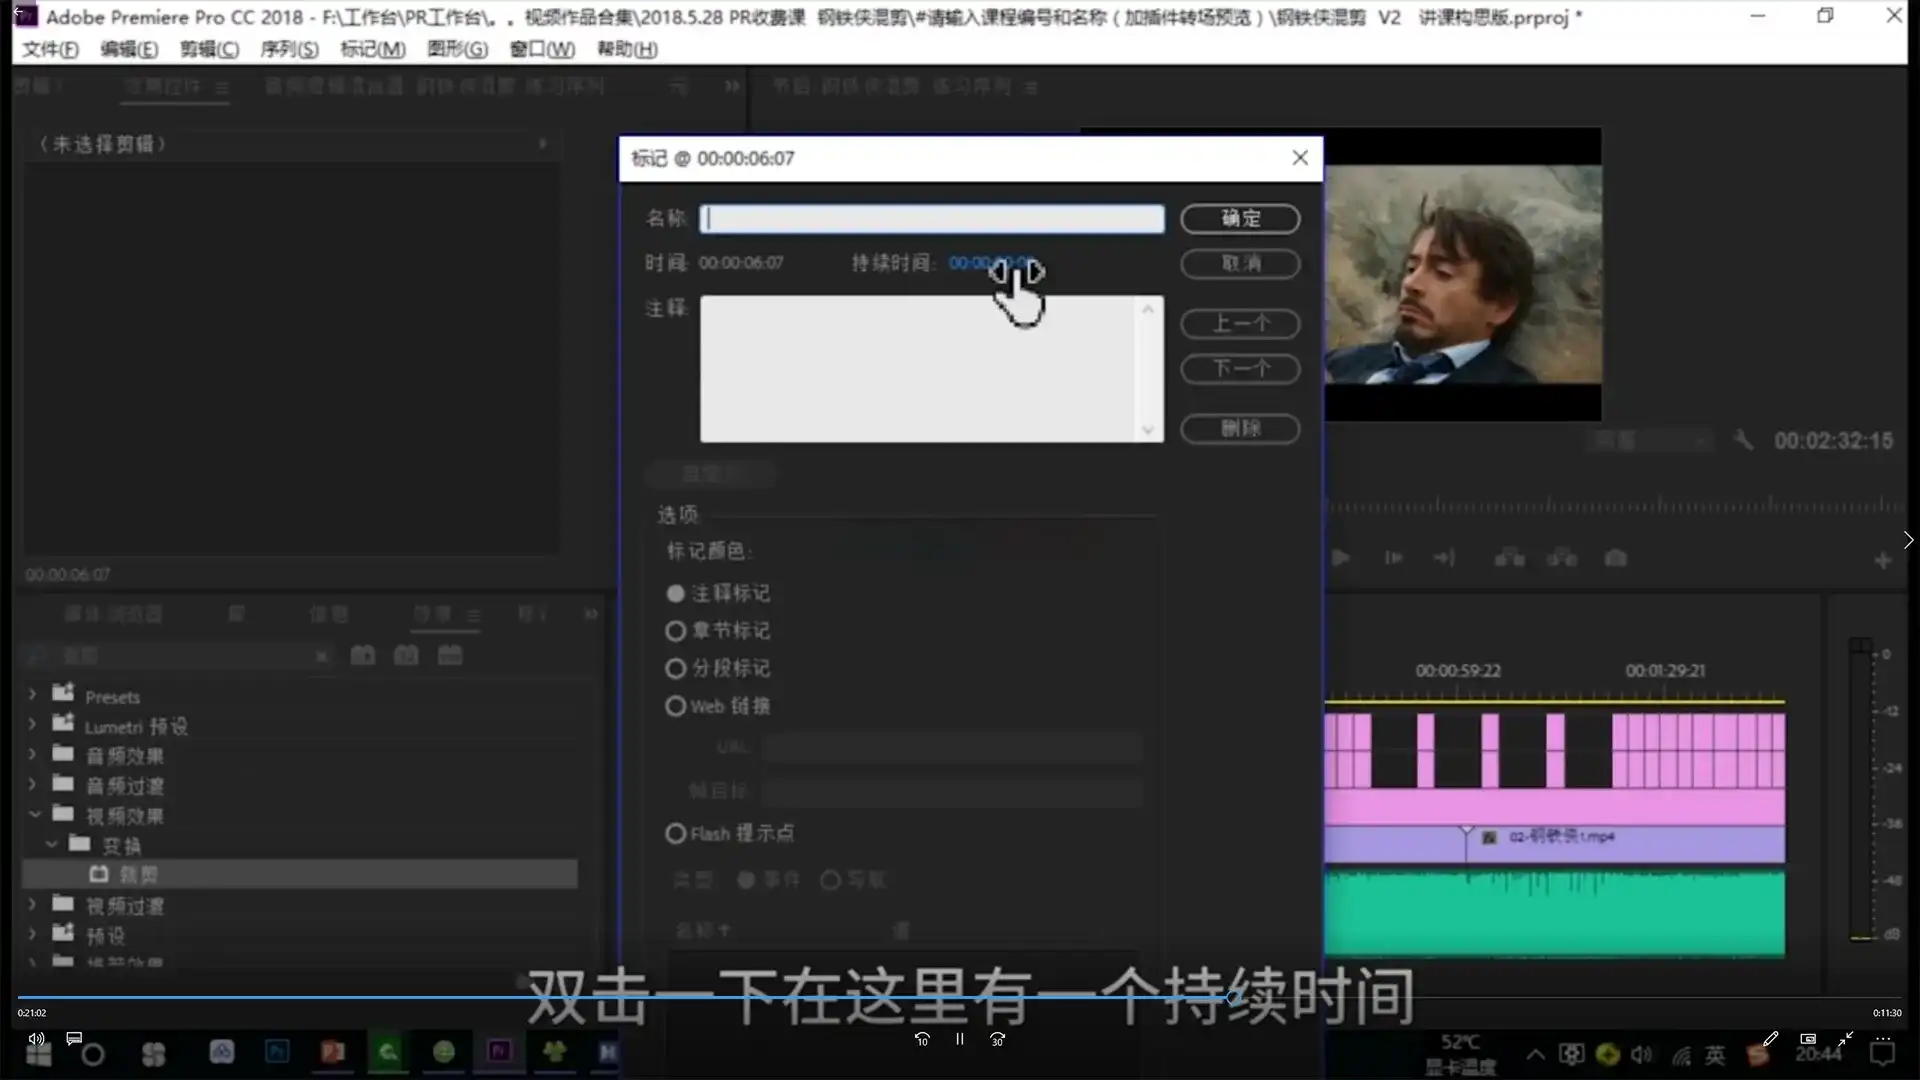Select the 章节标记 radio button

coord(674,631)
